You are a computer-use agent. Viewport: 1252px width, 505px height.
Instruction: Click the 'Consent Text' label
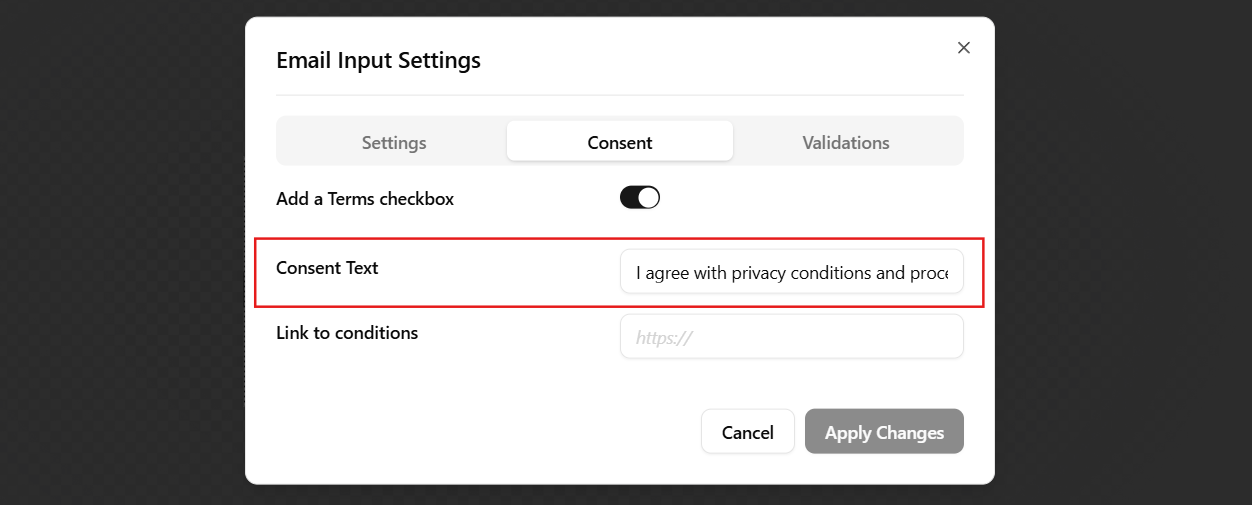click(327, 268)
